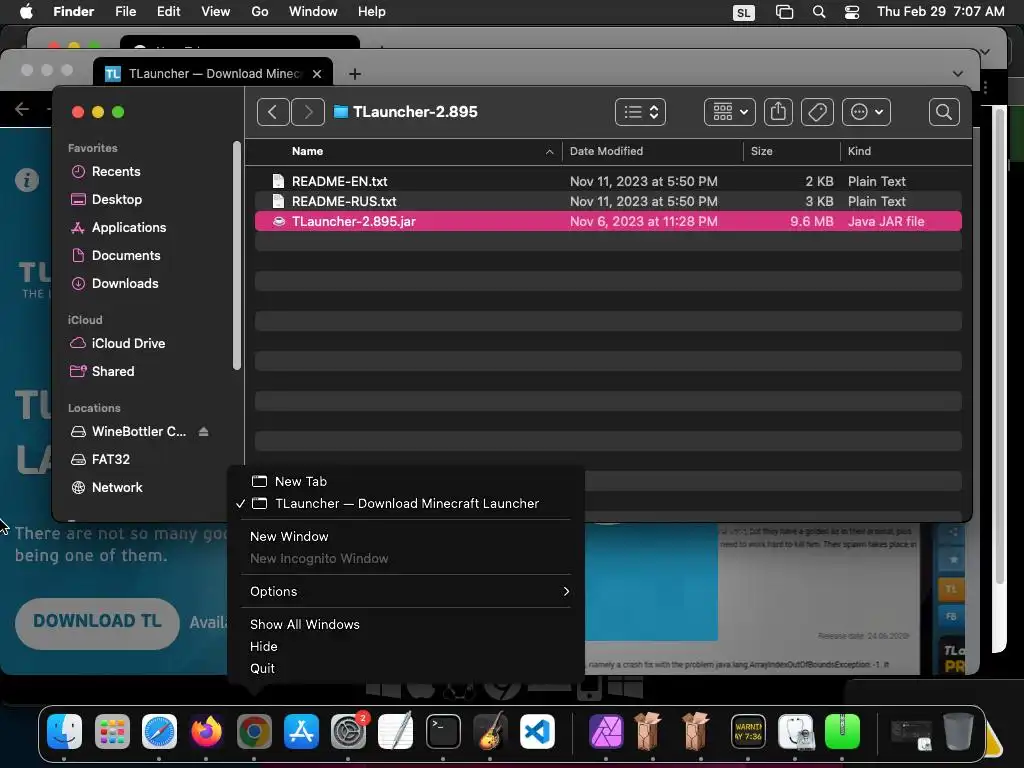Select the TLauncher-2.895.jar file
This screenshot has height=768, width=1024.
(x=608, y=221)
